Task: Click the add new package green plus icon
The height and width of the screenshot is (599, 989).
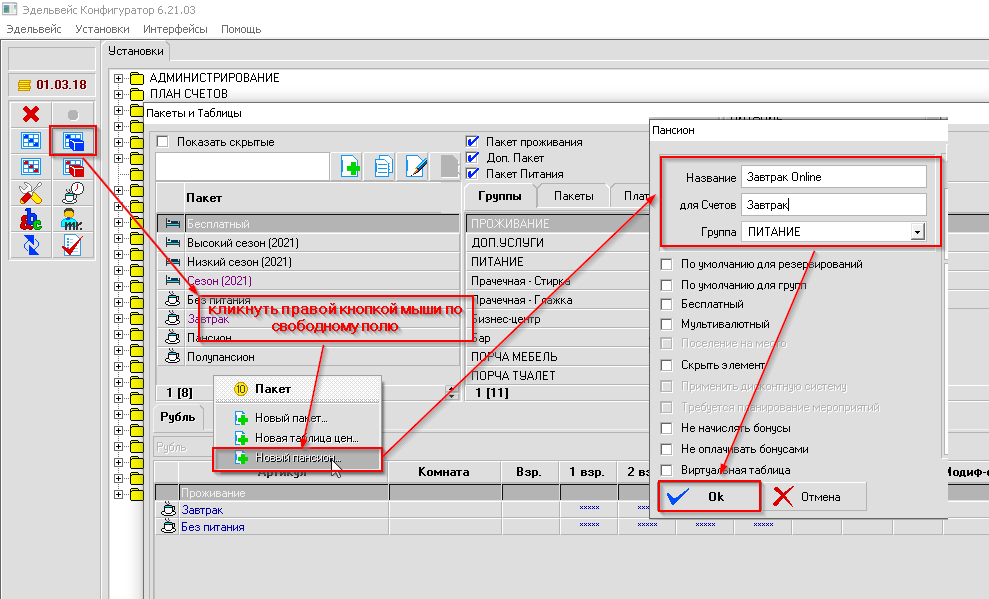Action: 351,167
